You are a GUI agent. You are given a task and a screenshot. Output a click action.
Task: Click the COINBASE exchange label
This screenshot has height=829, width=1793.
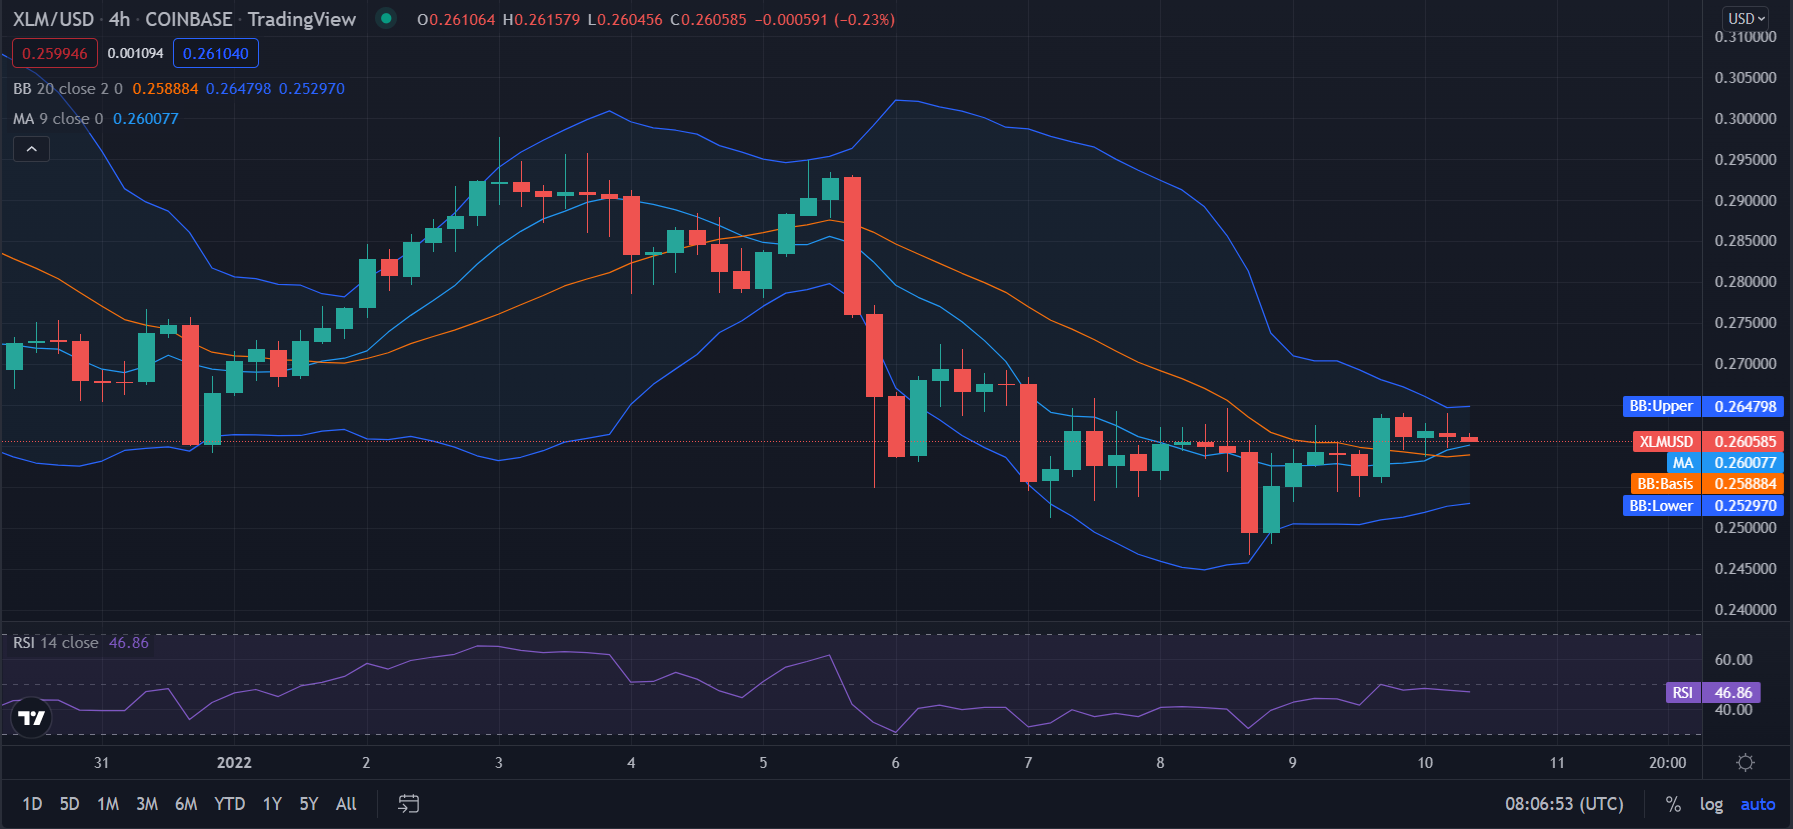point(189,19)
